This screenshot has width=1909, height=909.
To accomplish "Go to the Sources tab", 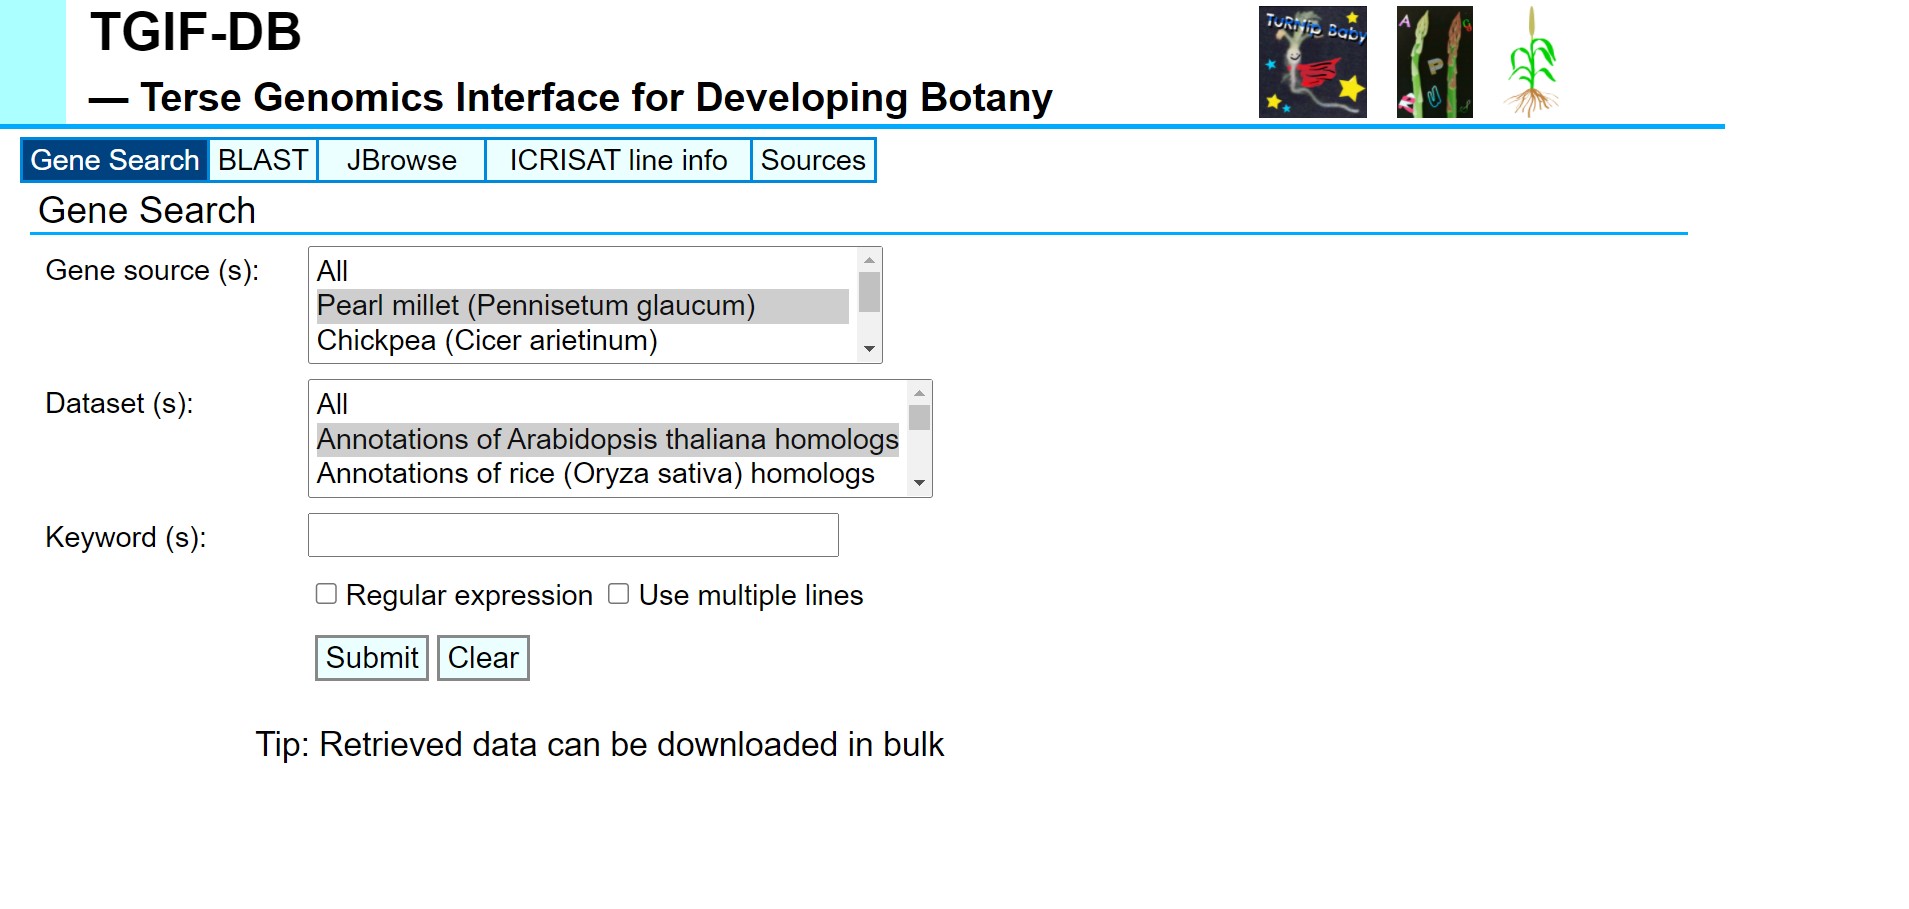I will tap(813, 160).
